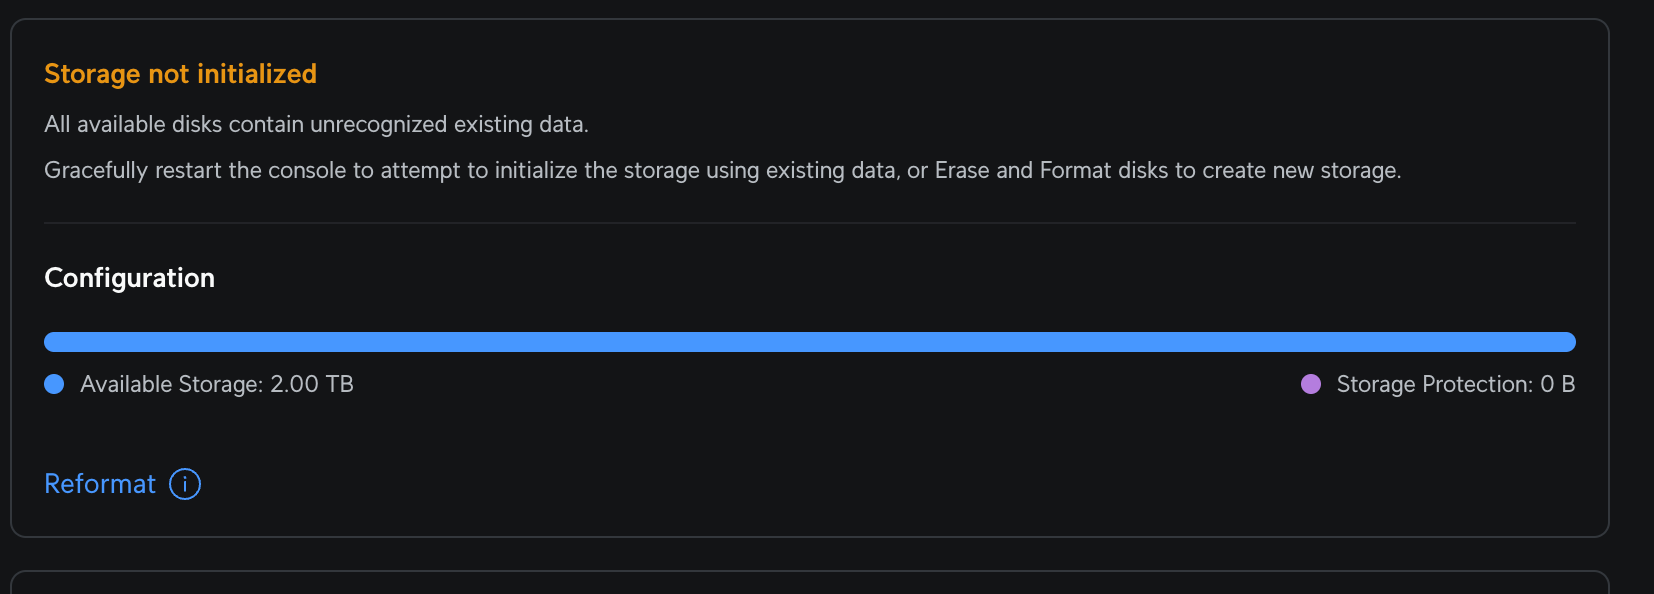Click the divider line above Configuration
This screenshot has width=1654, height=594.
[810, 223]
